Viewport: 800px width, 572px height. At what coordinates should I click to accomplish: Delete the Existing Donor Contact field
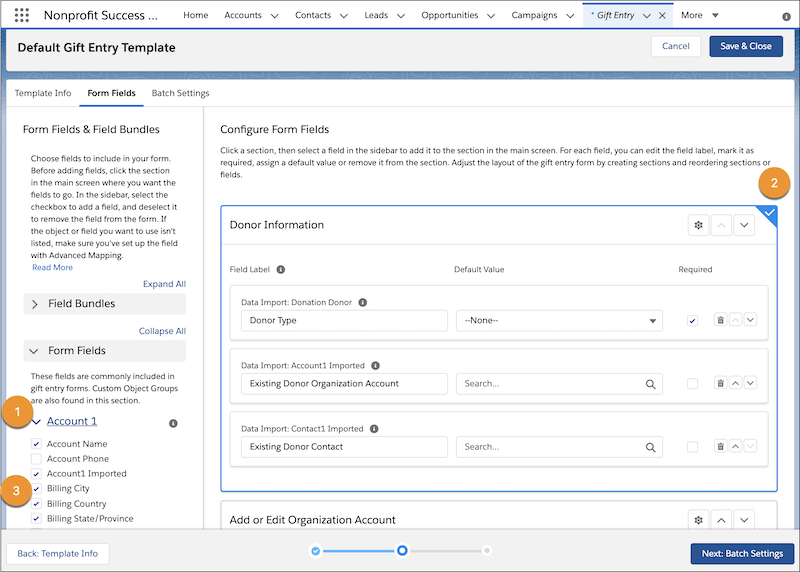point(720,446)
